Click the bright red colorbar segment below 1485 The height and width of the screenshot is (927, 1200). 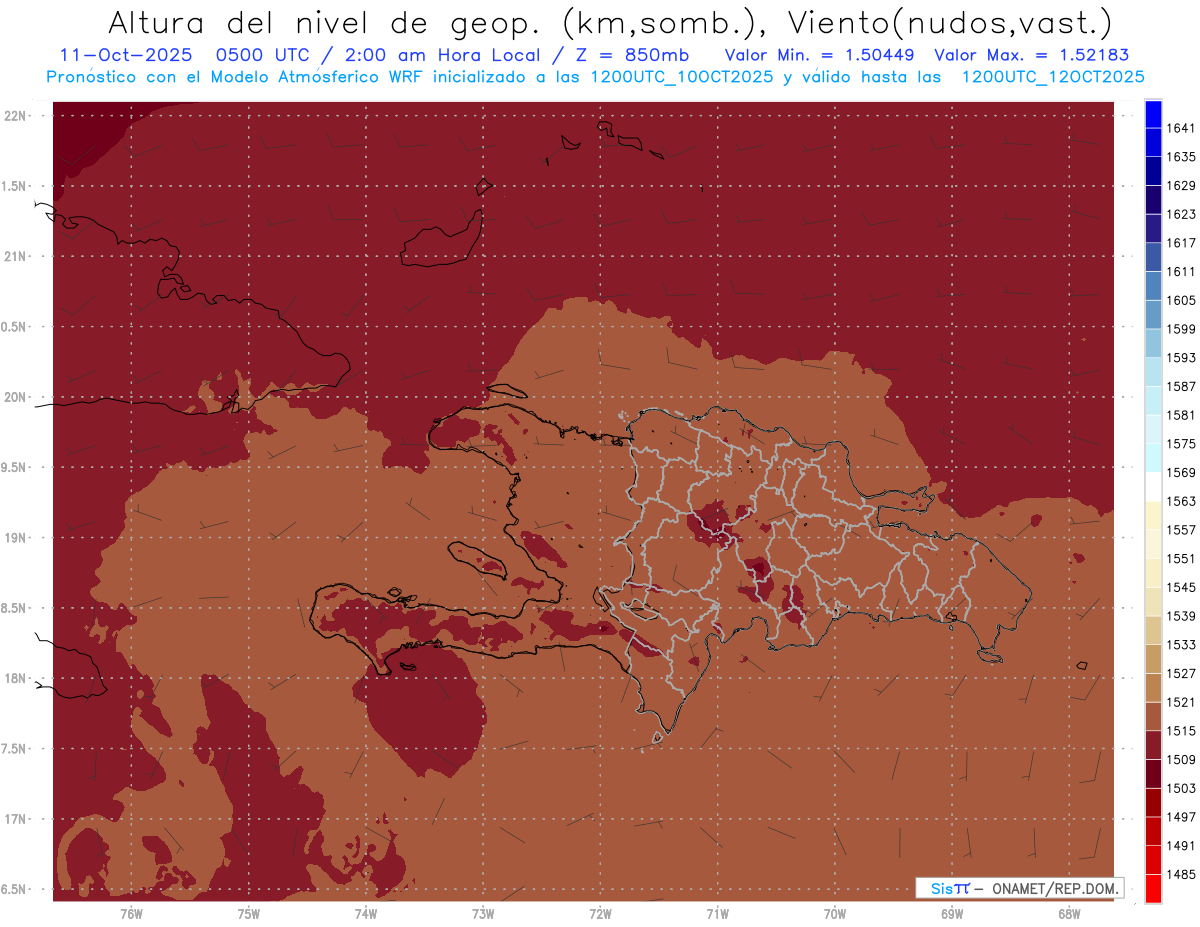[1153, 889]
